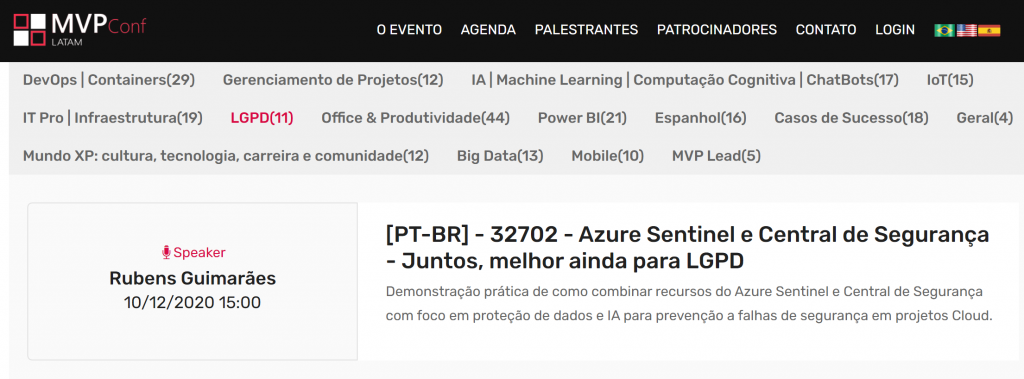The height and width of the screenshot is (379, 1024).
Task: Filter sessions by Power BI(21)
Action: tap(582, 118)
